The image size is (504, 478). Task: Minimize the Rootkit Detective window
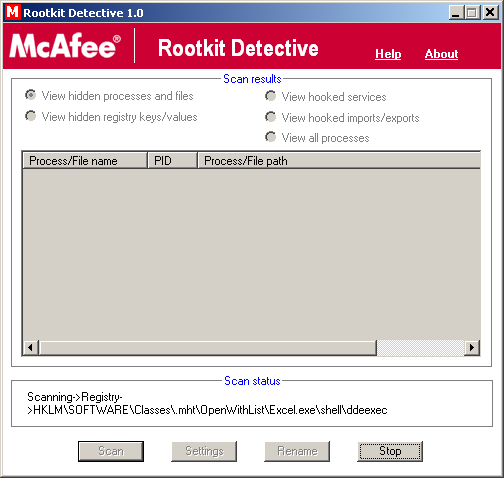[456, 13]
